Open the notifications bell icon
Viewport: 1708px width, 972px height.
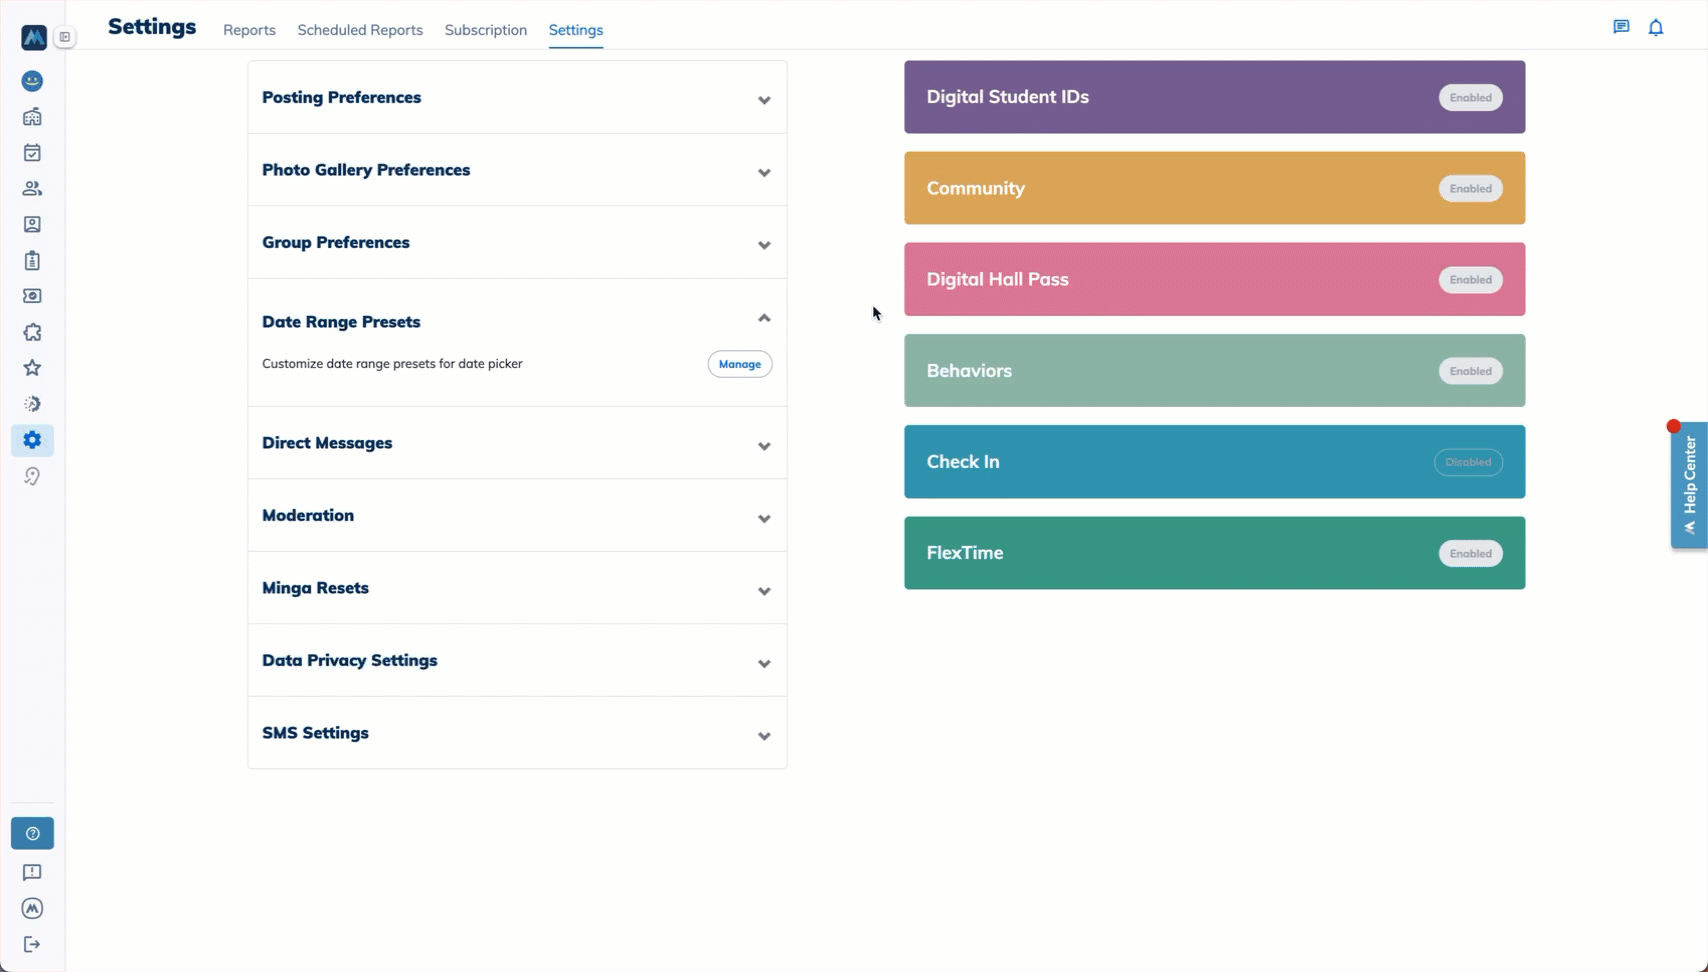pos(1656,28)
